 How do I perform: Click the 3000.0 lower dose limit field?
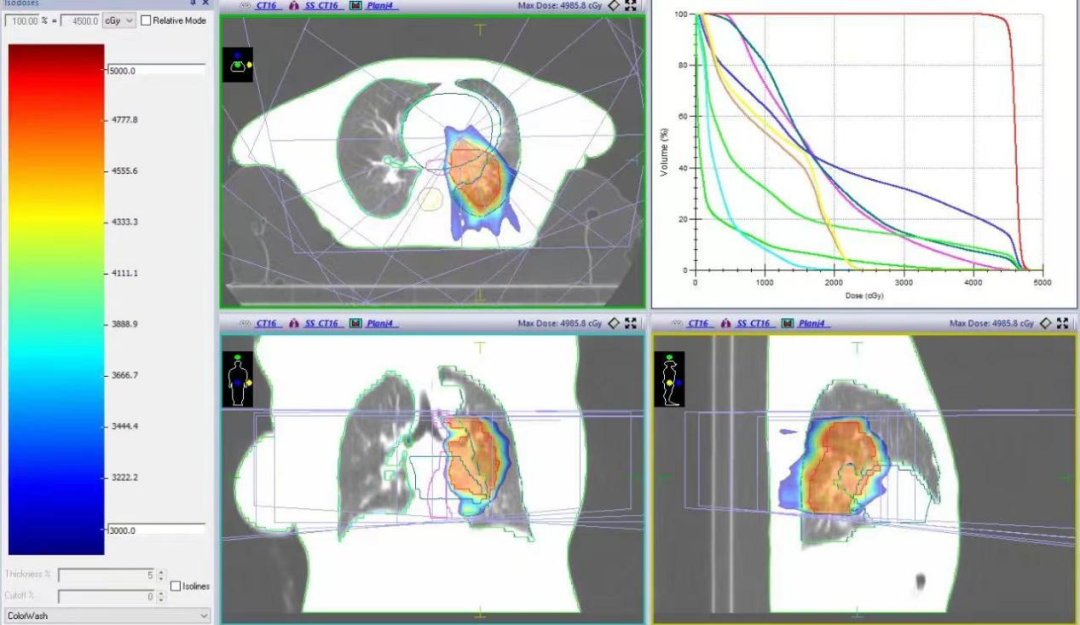point(156,531)
